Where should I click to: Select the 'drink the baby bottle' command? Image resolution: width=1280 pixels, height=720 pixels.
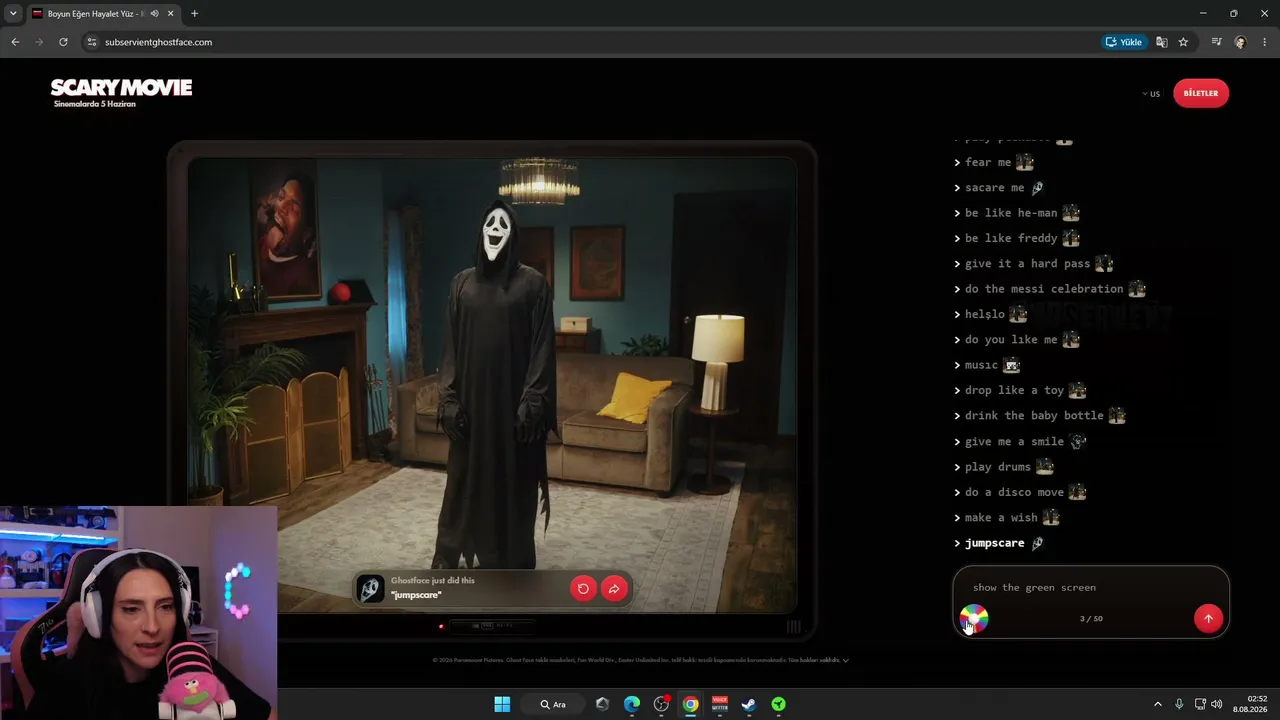1034,416
